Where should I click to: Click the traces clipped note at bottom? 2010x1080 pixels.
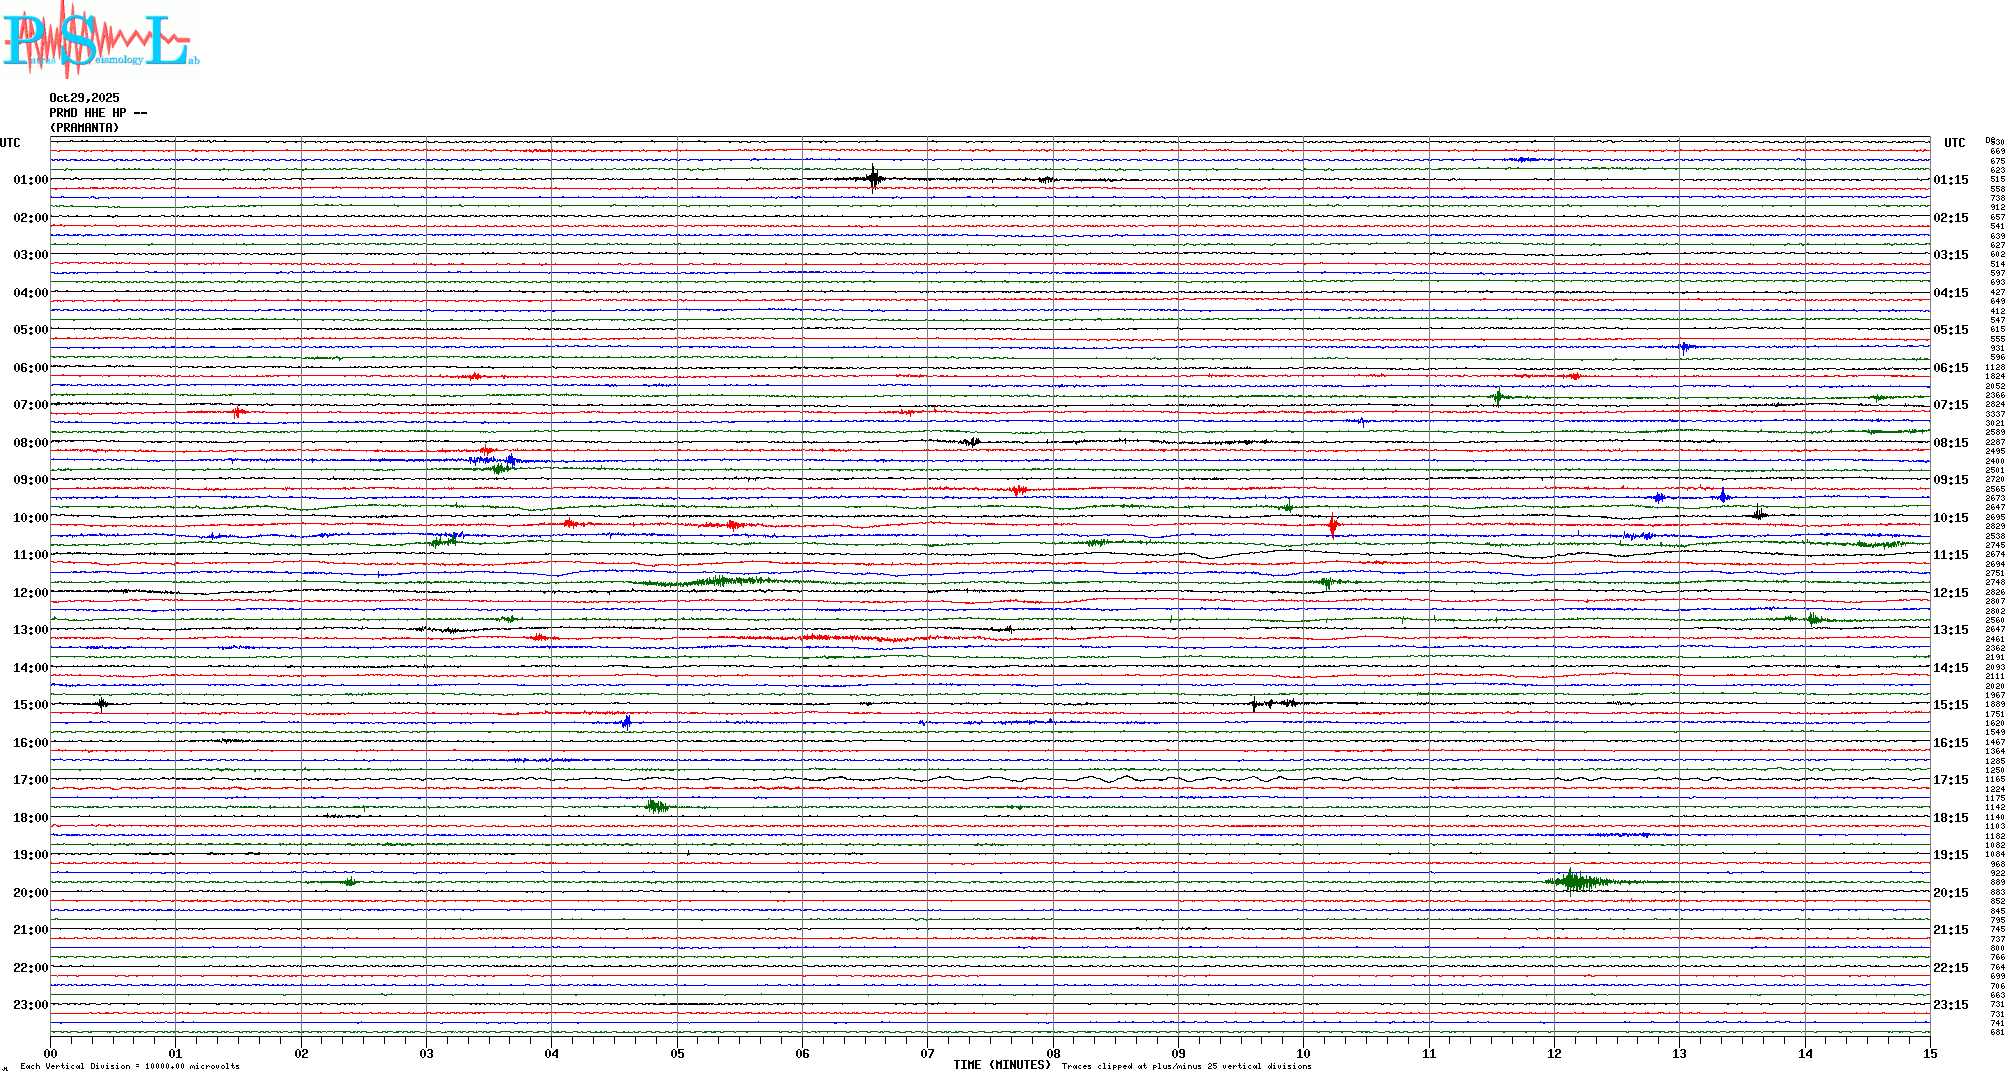click(1186, 1066)
